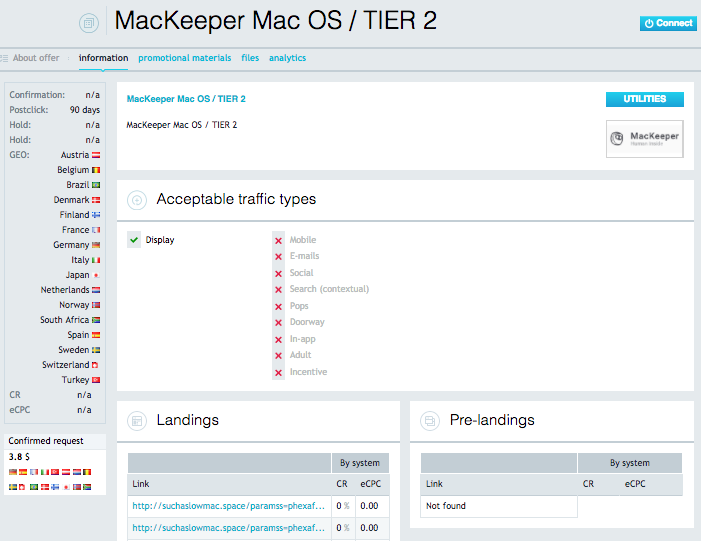Click the Pre-landings section icon
The image size is (701, 541).
coord(430,421)
